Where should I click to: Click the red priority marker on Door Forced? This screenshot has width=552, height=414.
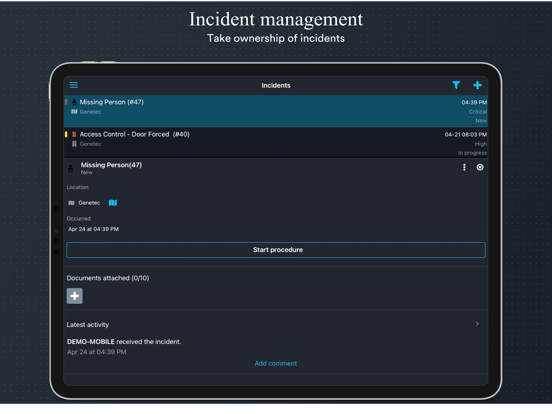[x=74, y=134]
